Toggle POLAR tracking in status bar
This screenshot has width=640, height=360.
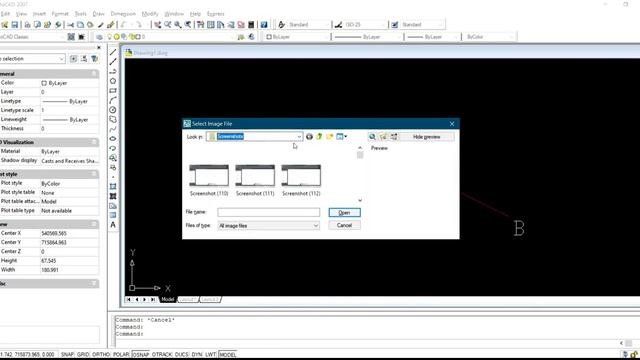(x=121, y=354)
